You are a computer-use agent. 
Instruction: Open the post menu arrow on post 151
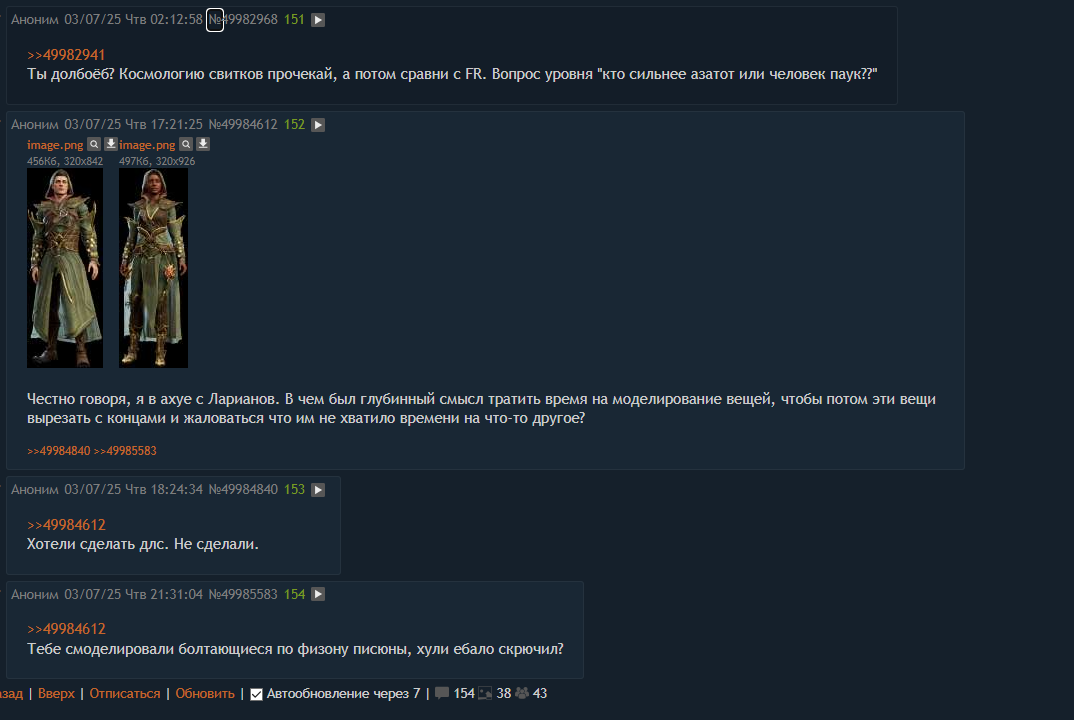(x=318, y=20)
